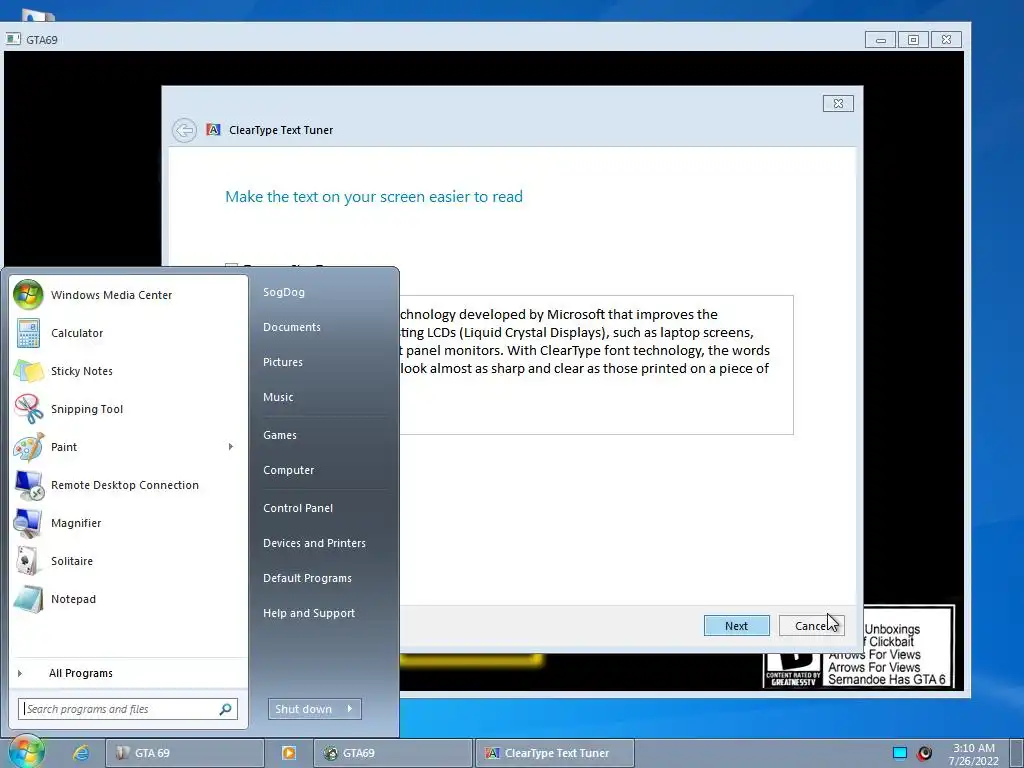Screen dimensions: 1024x768
Task: Launch Remote Desktop Connection icon
Action: pos(28,485)
